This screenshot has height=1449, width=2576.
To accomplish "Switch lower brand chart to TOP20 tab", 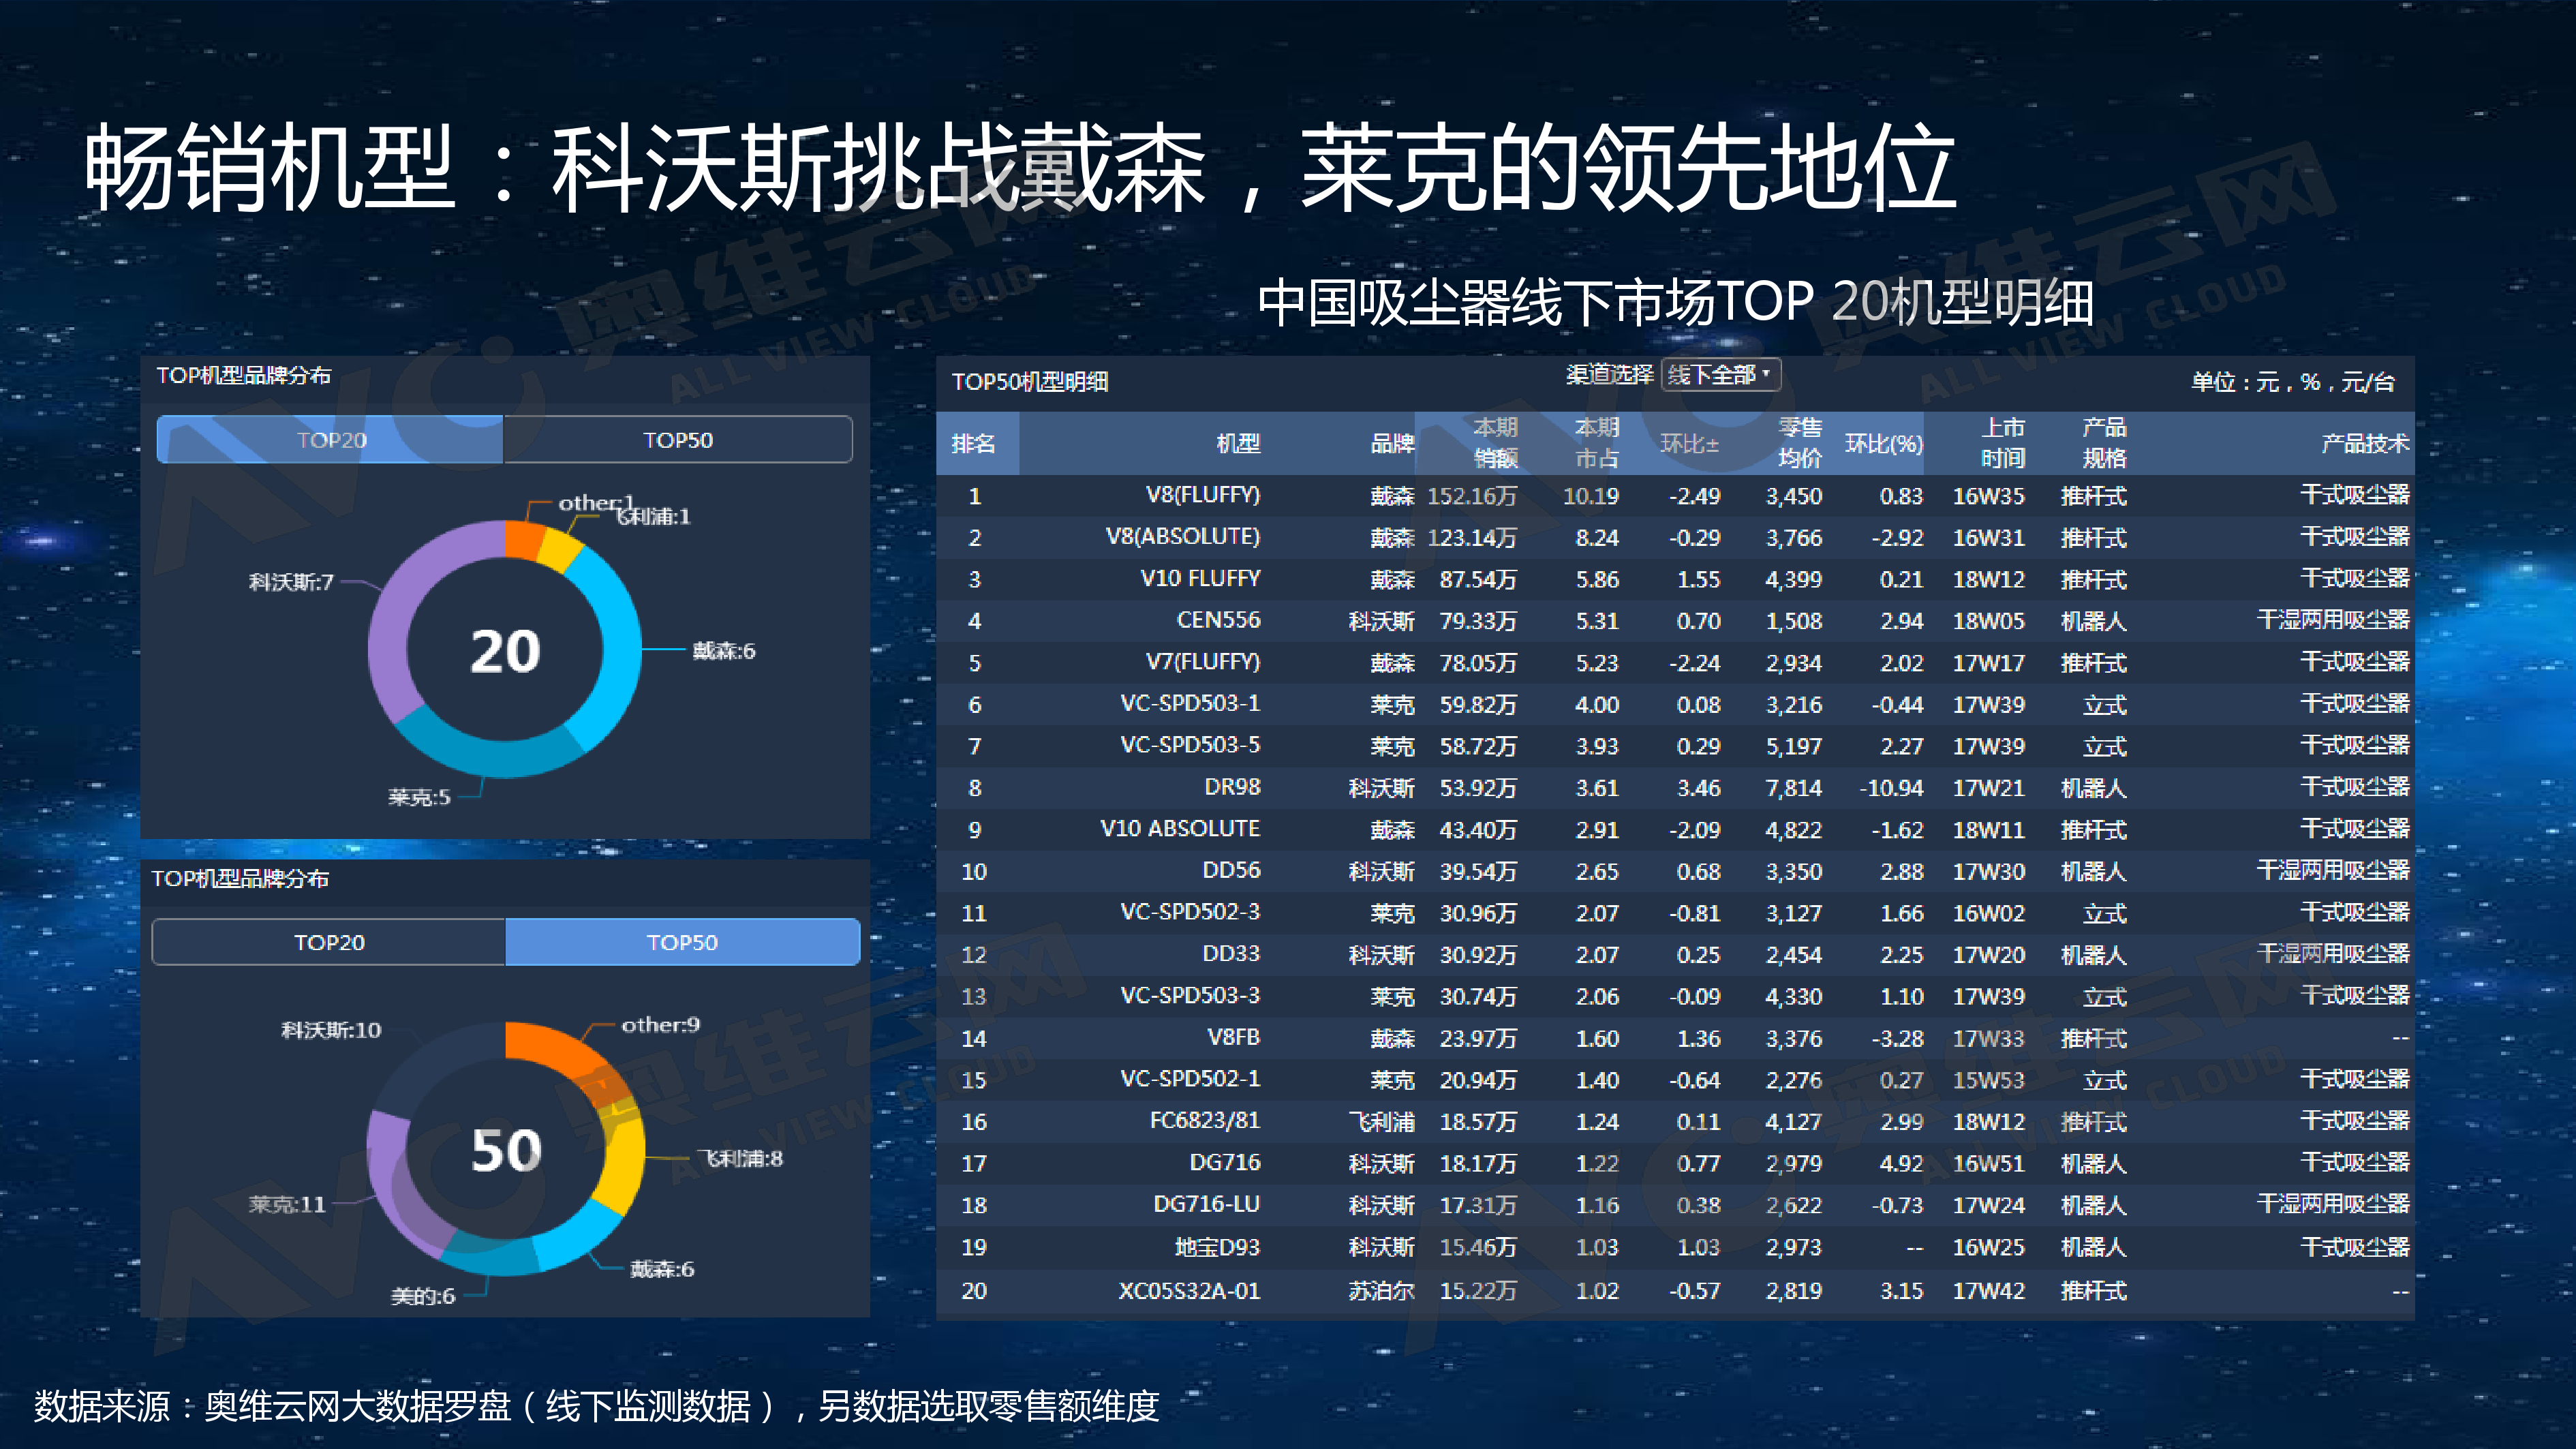I will coord(329,942).
